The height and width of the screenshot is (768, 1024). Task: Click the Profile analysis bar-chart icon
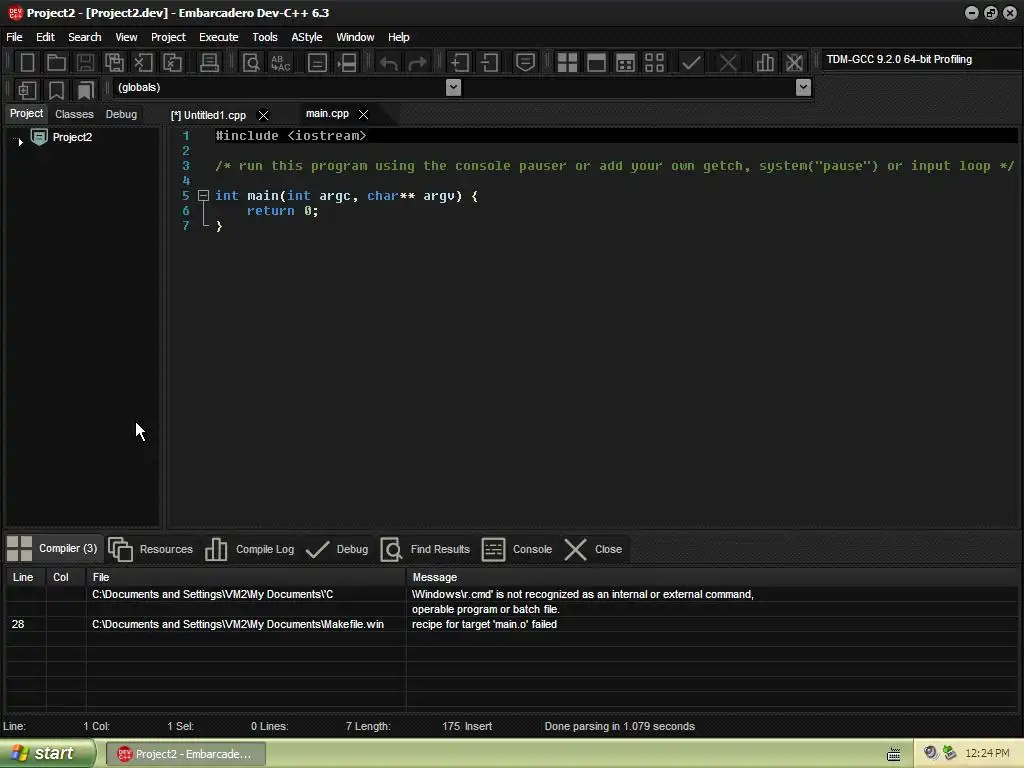click(x=765, y=63)
